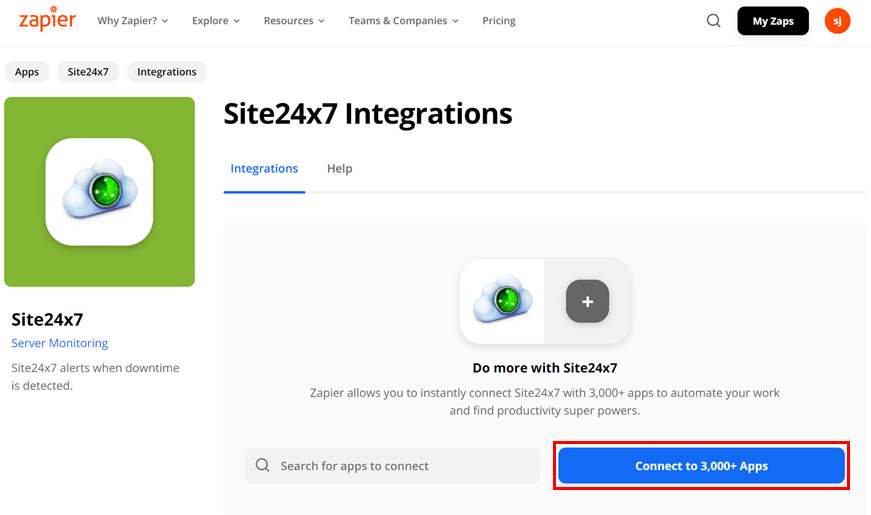Click the magnifier icon inside app search box
The image size is (871, 515).
263,466
